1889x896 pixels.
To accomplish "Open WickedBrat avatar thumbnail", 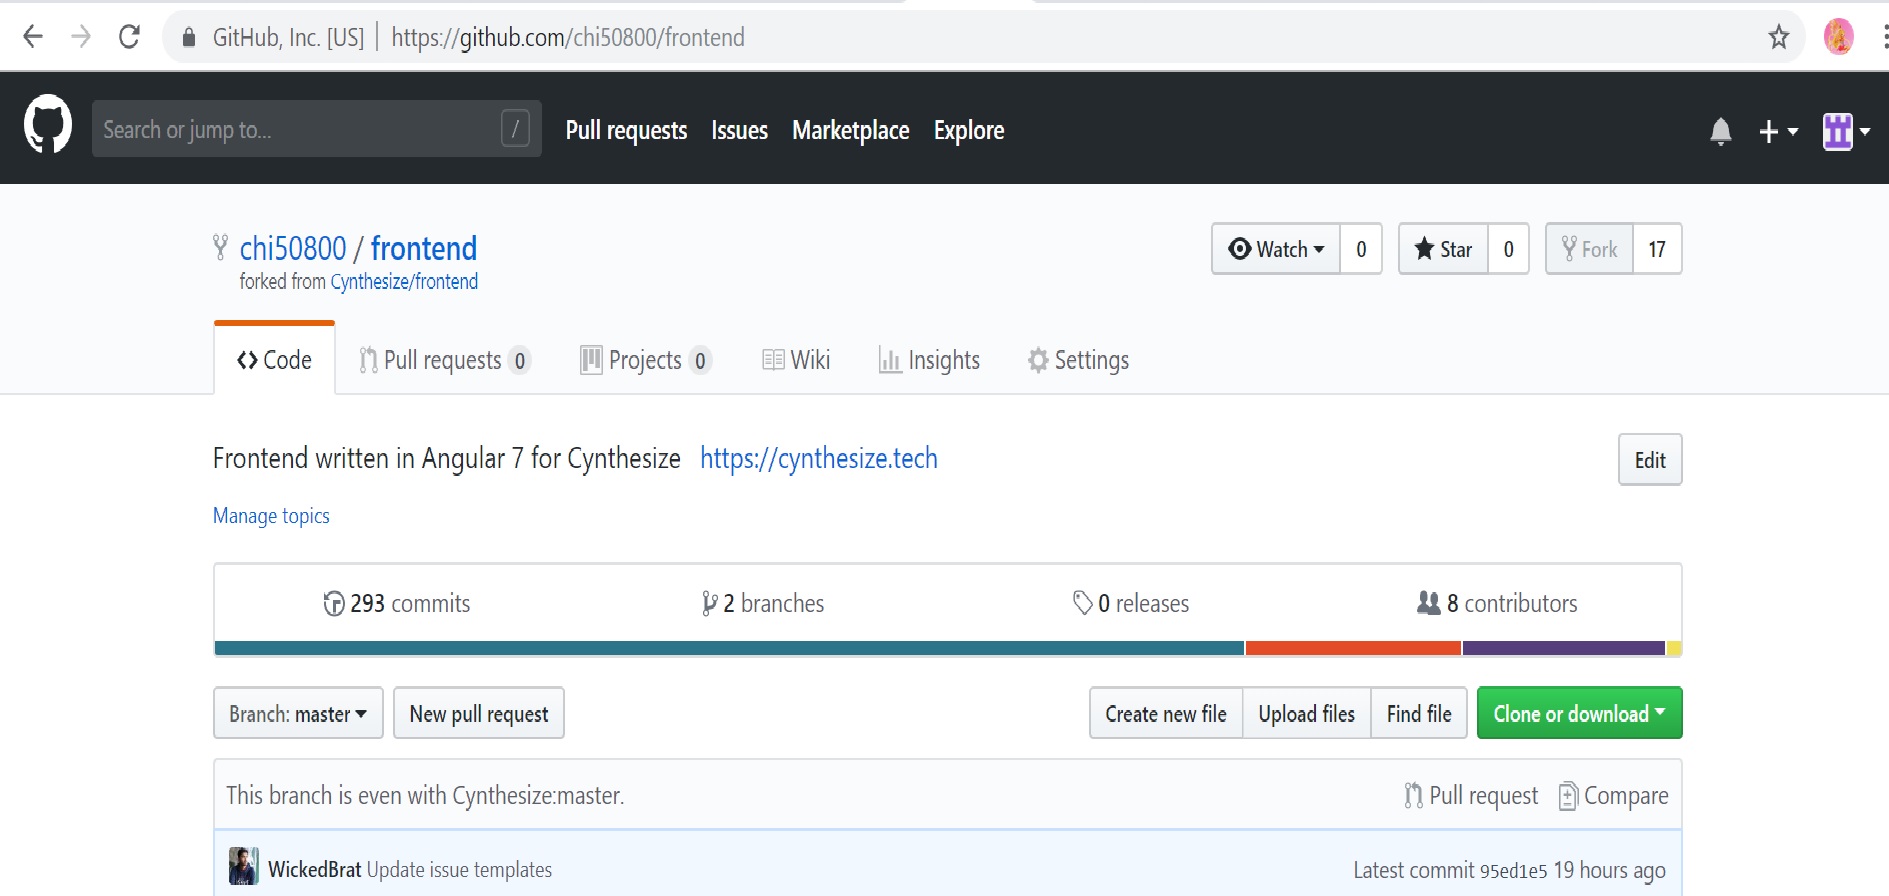I will (x=243, y=866).
